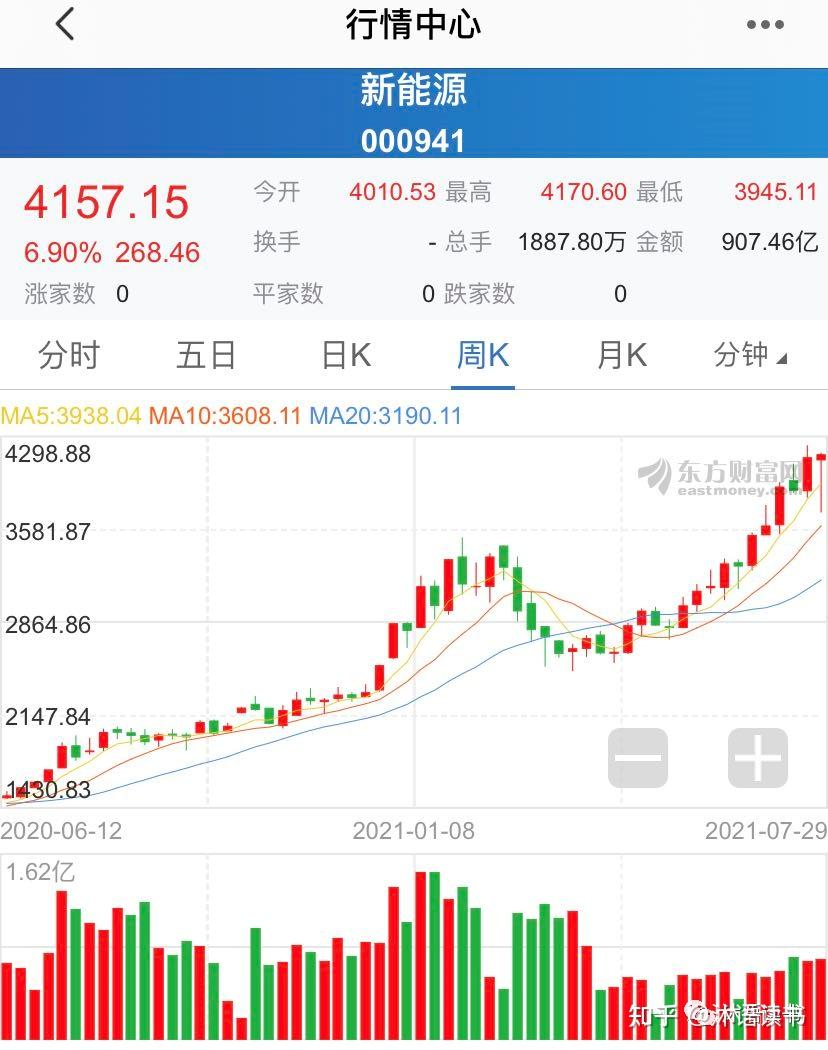Switch to the 月K tab
The image size is (828, 1050).
pos(622,355)
